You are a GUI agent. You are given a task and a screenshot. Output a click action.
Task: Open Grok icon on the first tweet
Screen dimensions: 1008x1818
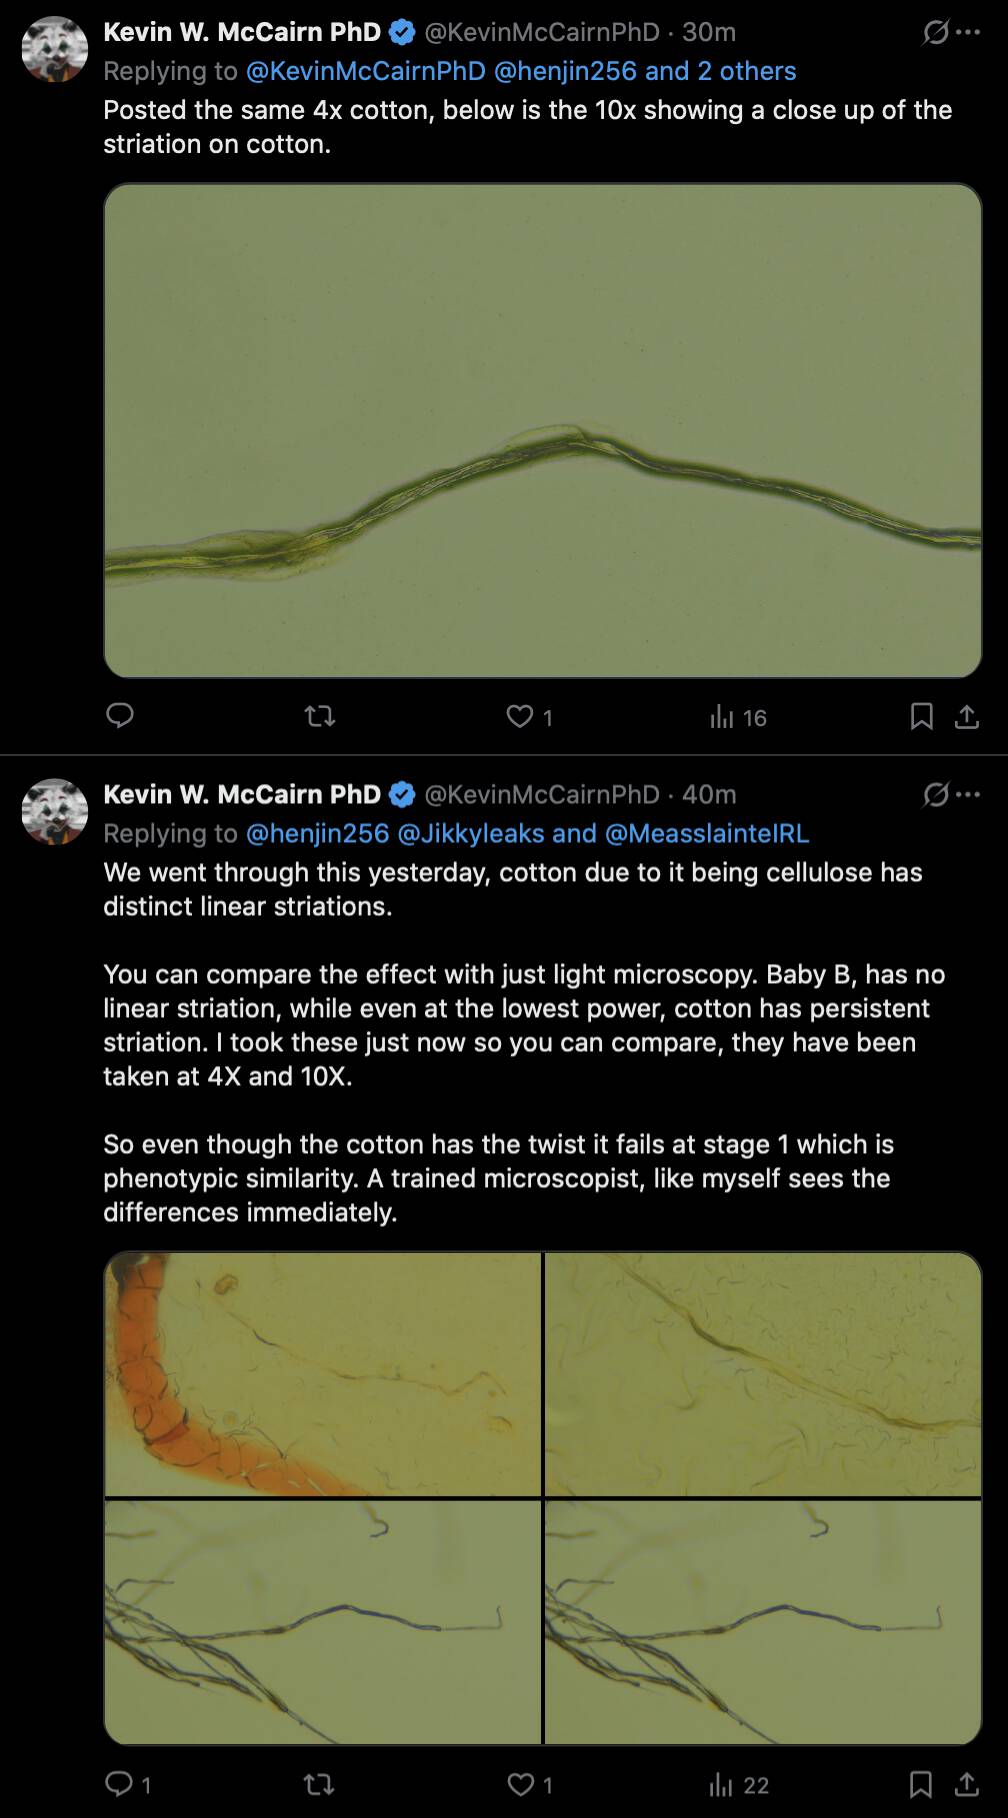935,33
